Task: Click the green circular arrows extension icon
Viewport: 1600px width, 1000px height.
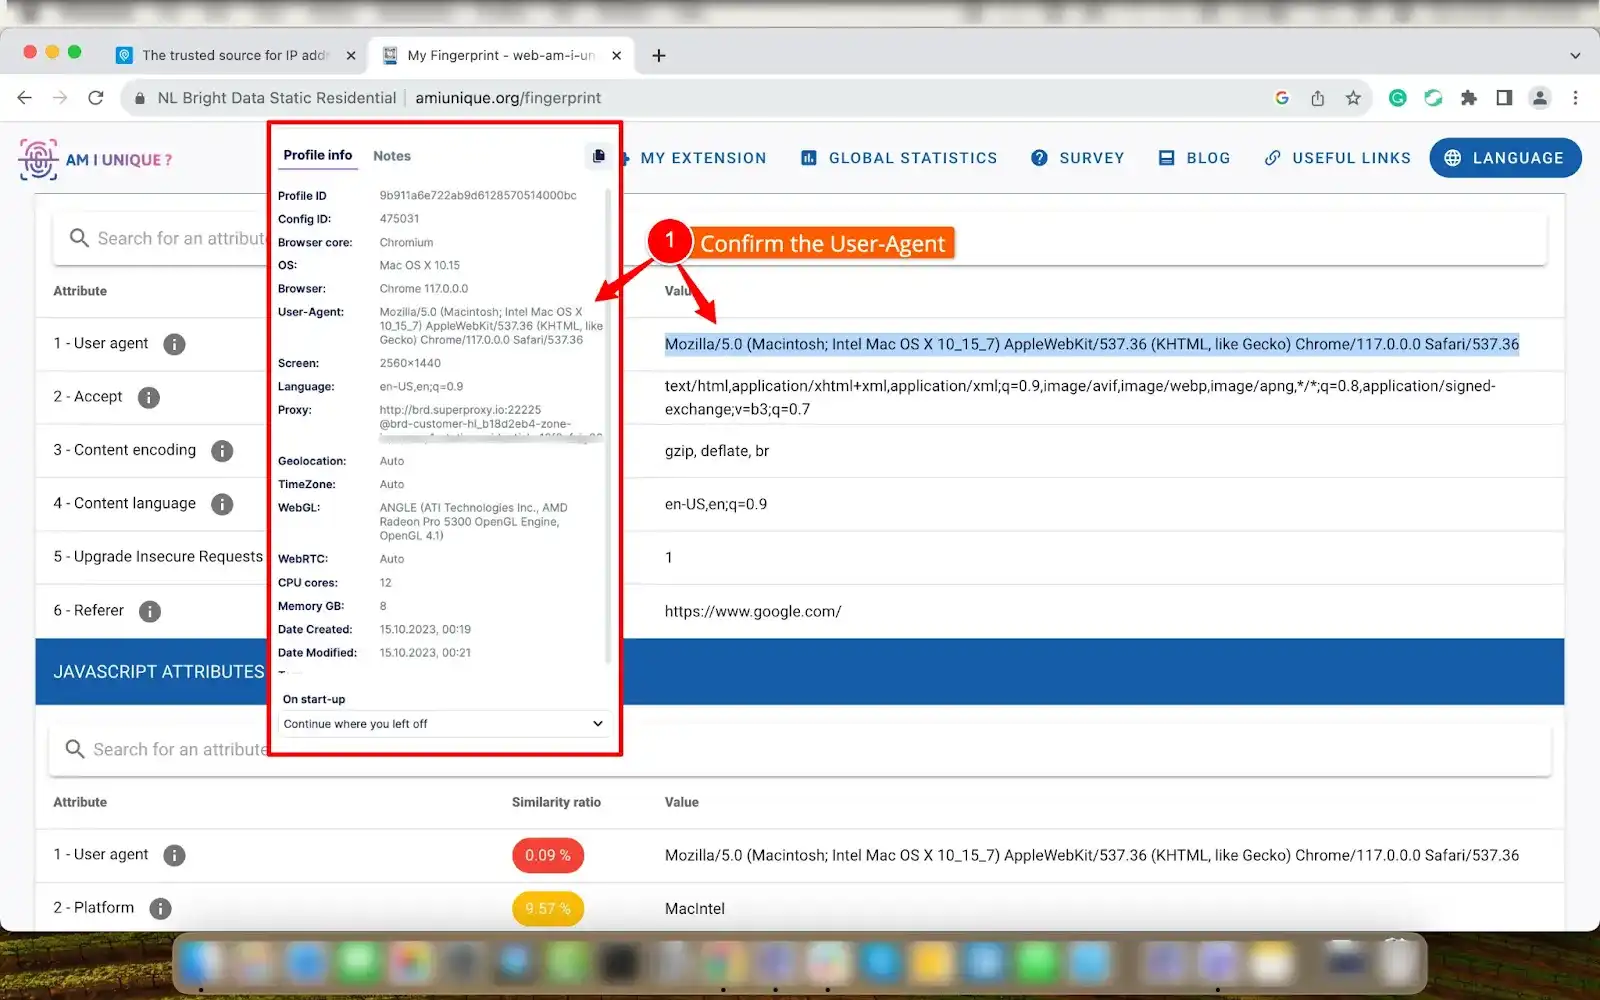Action: pyautogui.click(x=1433, y=98)
